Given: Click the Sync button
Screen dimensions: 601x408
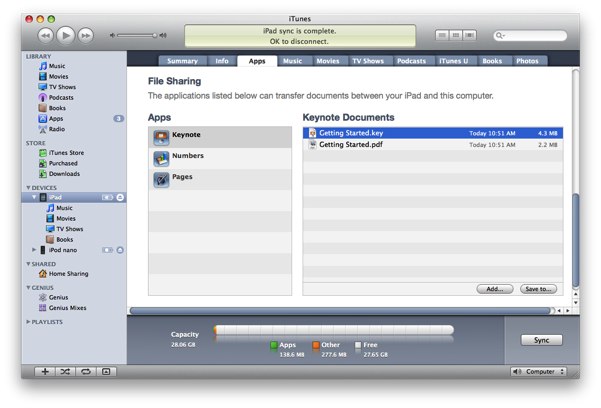Looking at the screenshot, I should (542, 340).
